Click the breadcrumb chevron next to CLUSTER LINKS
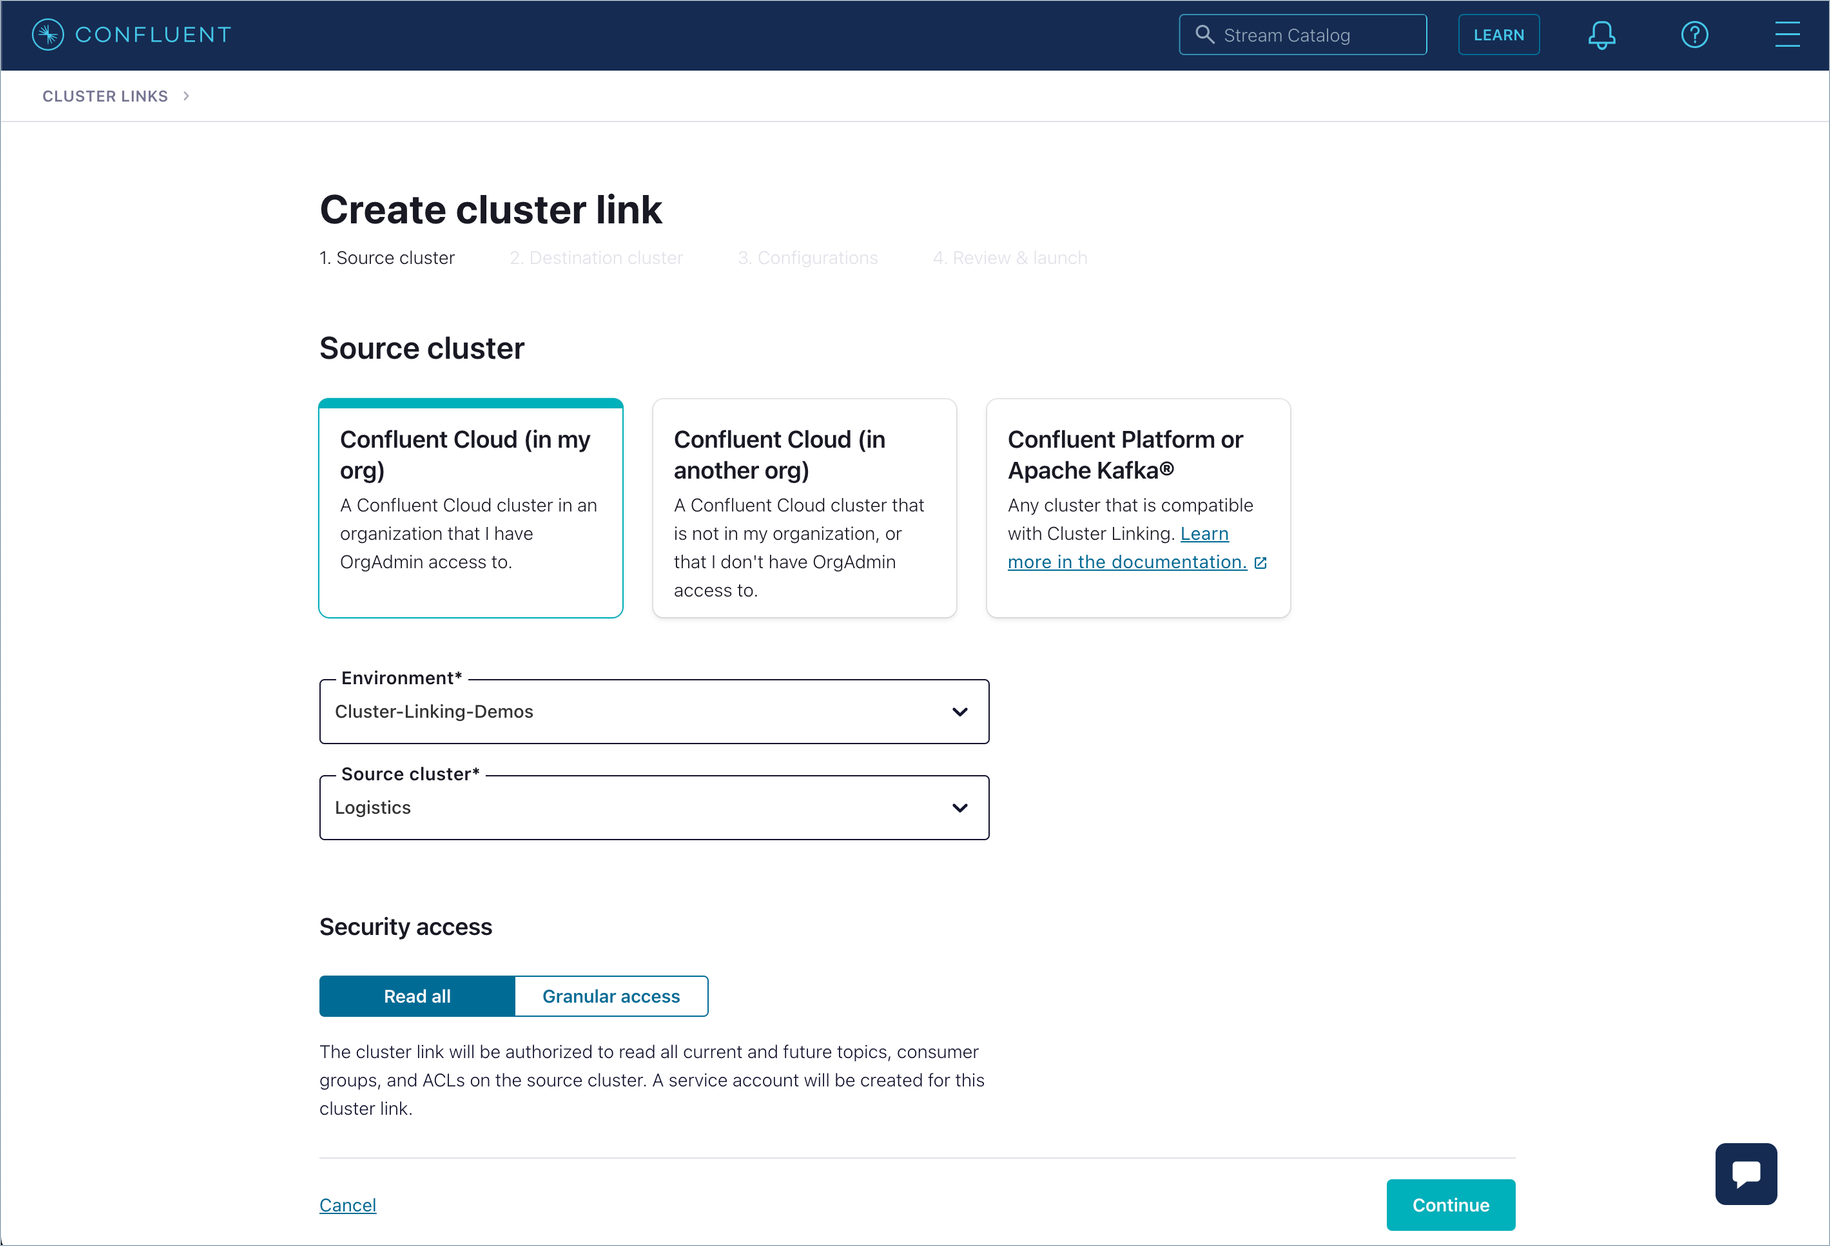This screenshot has width=1830, height=1246. tap(185, 95)
